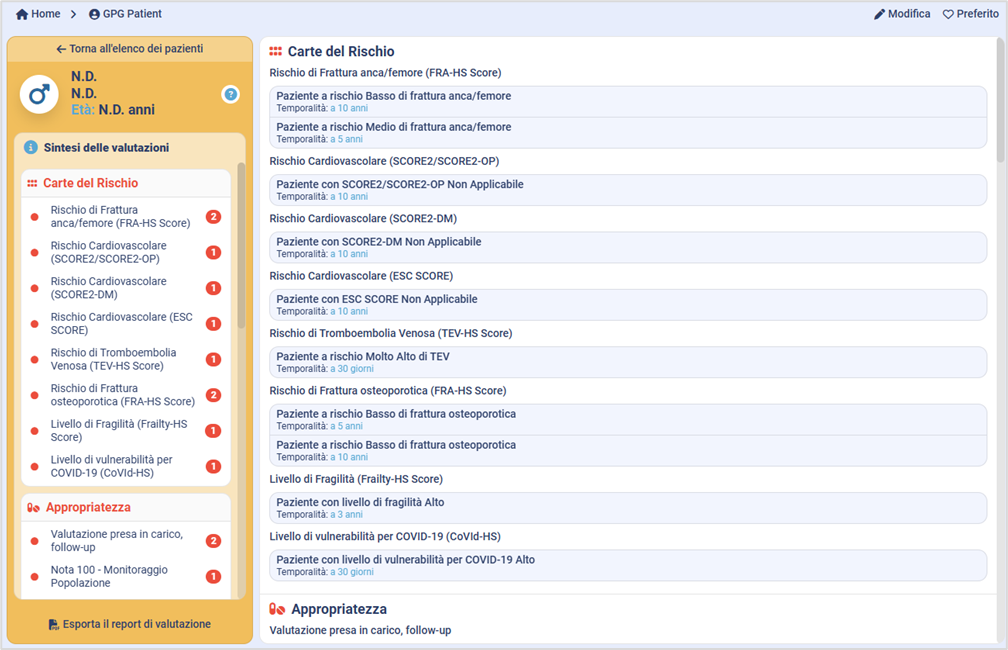Open Nota 100 - Monitoraggio Popolazione item
1008x650 pixels.
(x=109, y=576)
